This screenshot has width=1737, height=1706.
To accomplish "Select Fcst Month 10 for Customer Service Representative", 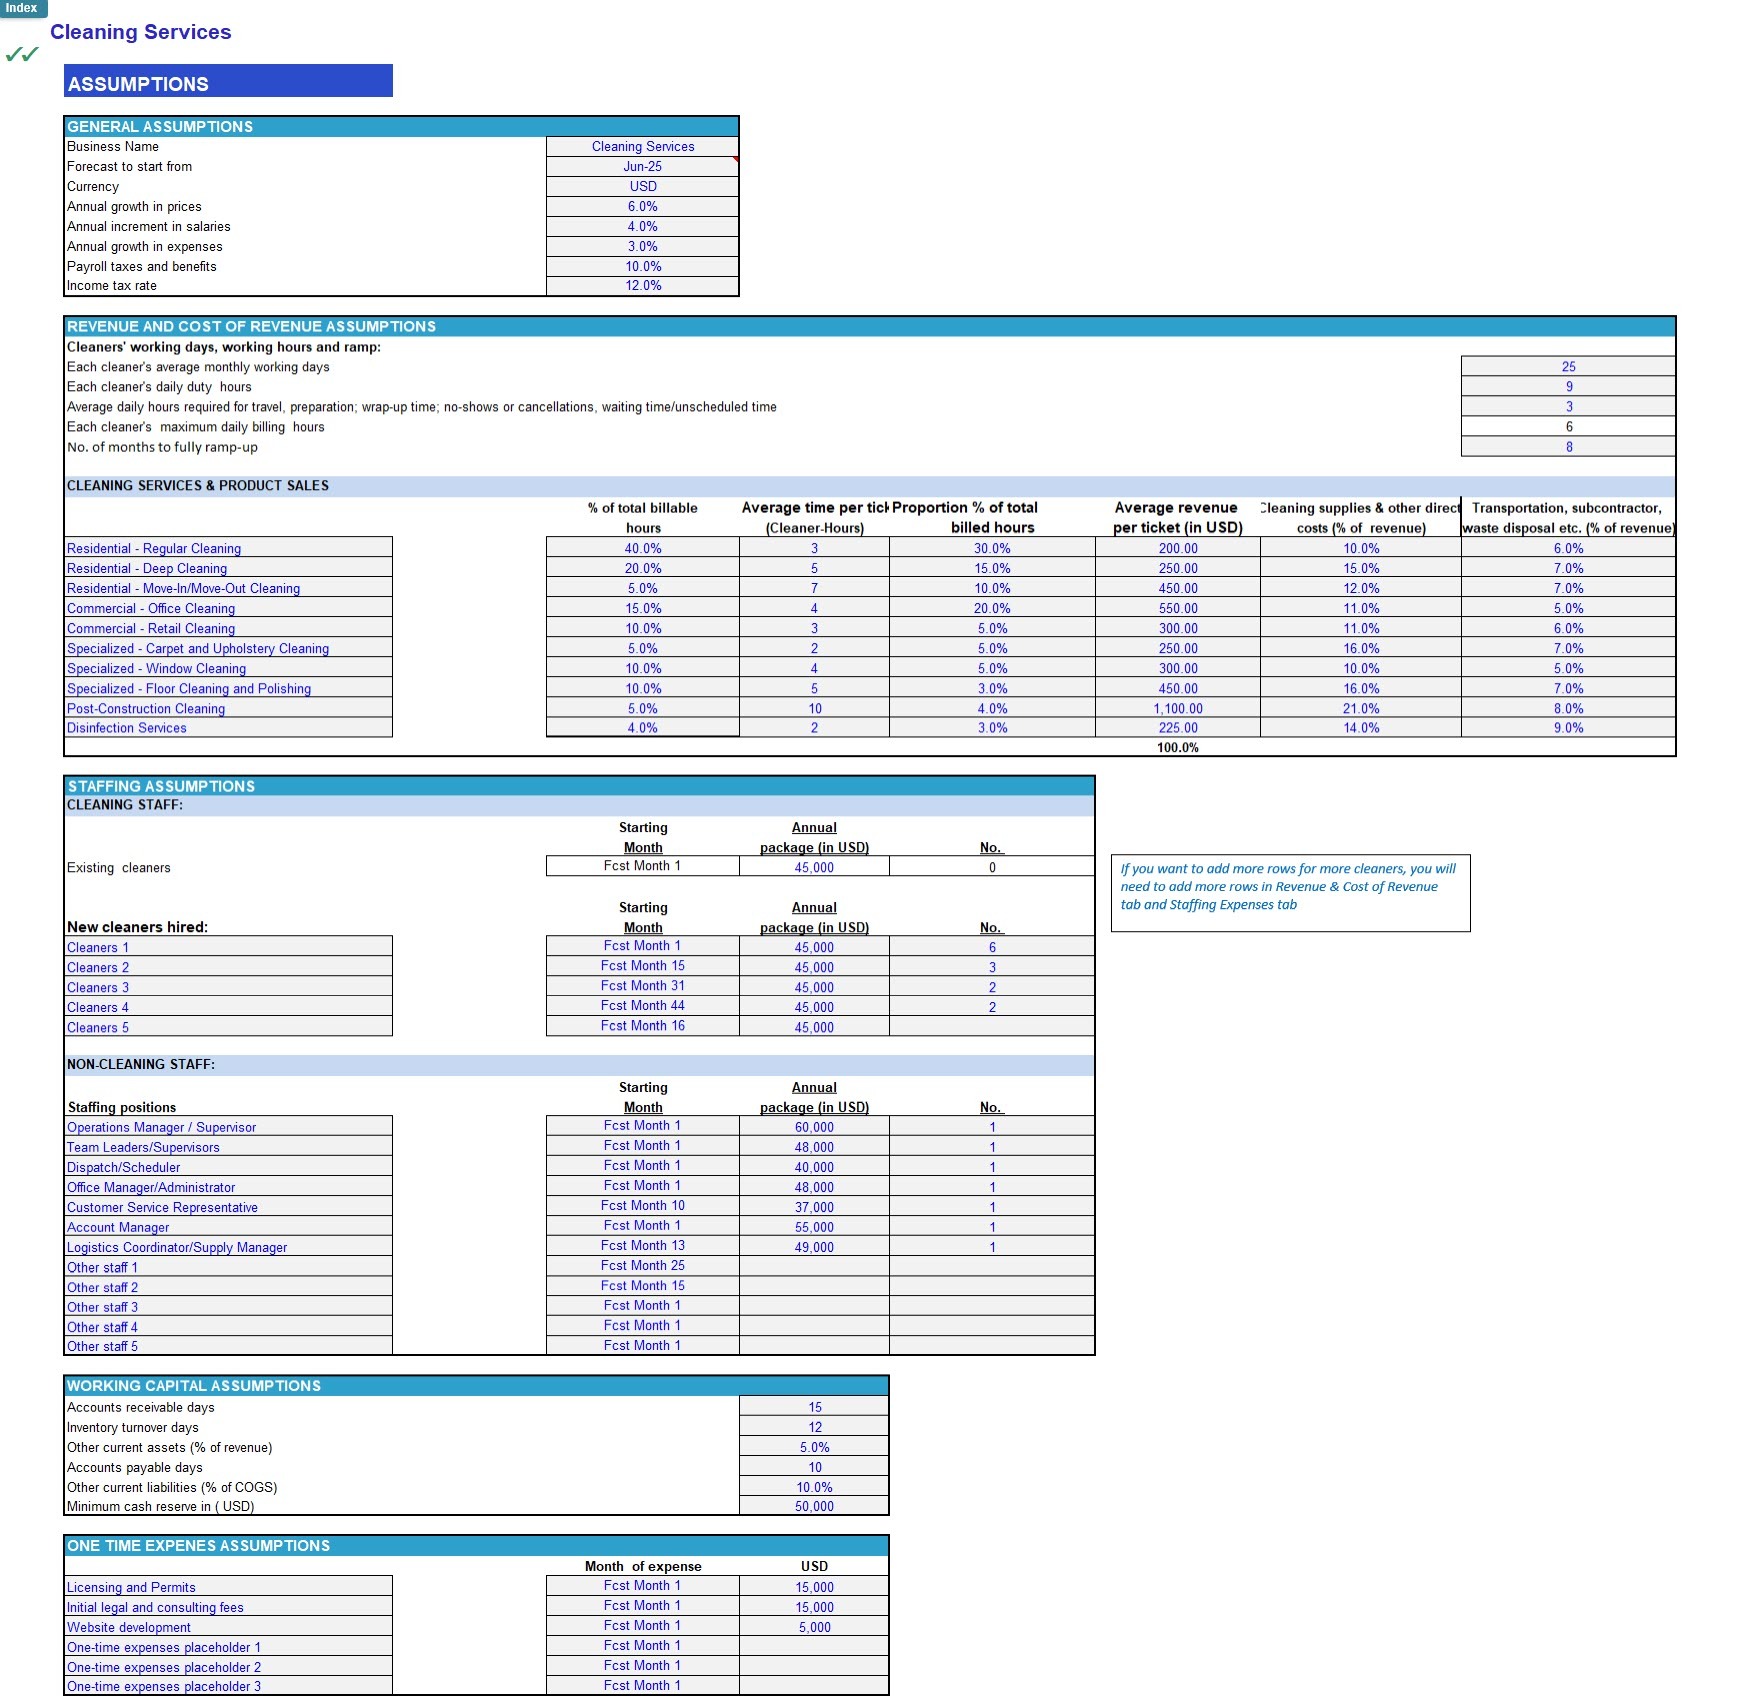I will click(x=642, y=1206).
